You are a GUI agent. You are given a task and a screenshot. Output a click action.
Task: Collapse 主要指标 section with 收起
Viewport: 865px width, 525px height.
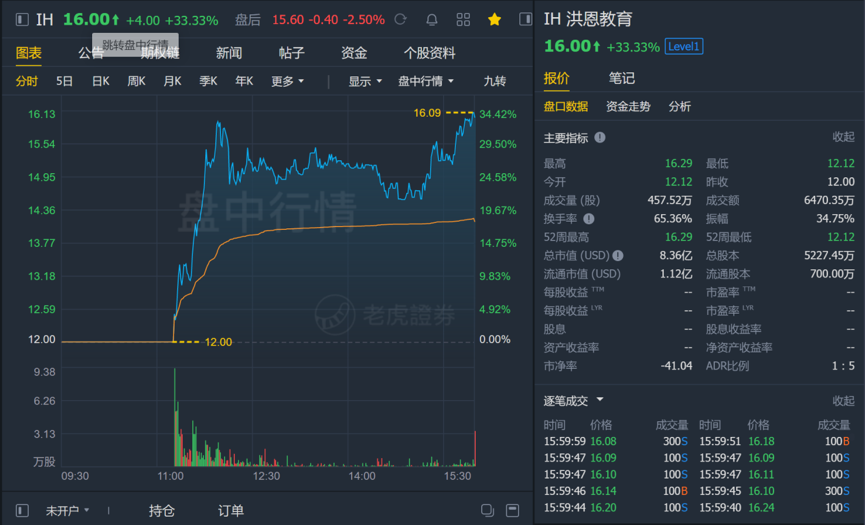pyautogui.click(x=843, y=137)
